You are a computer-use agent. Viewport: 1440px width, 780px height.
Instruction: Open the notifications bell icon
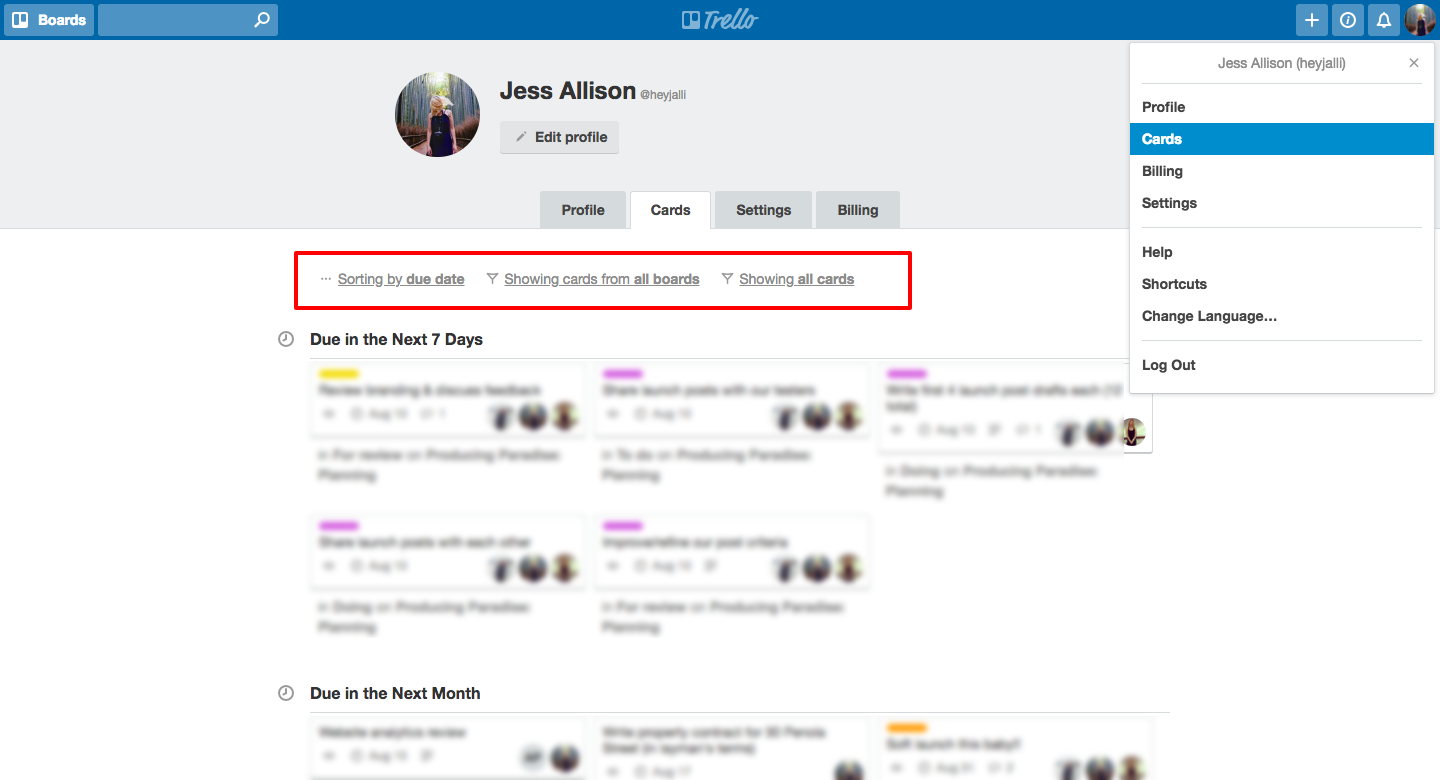[x=1383, y=19]
